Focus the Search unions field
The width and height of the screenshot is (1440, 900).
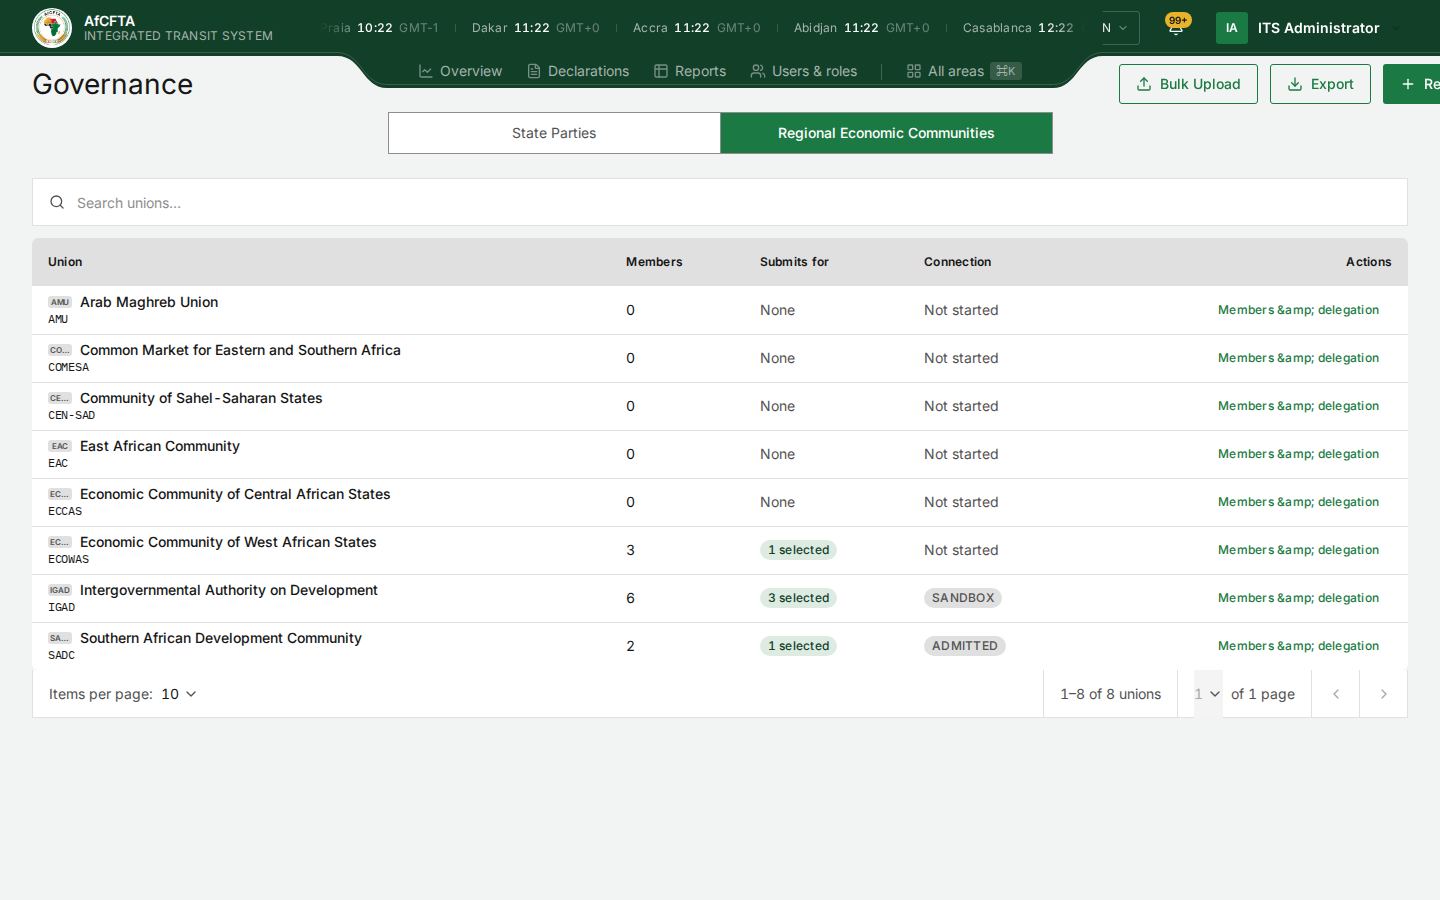pos(720,203)
